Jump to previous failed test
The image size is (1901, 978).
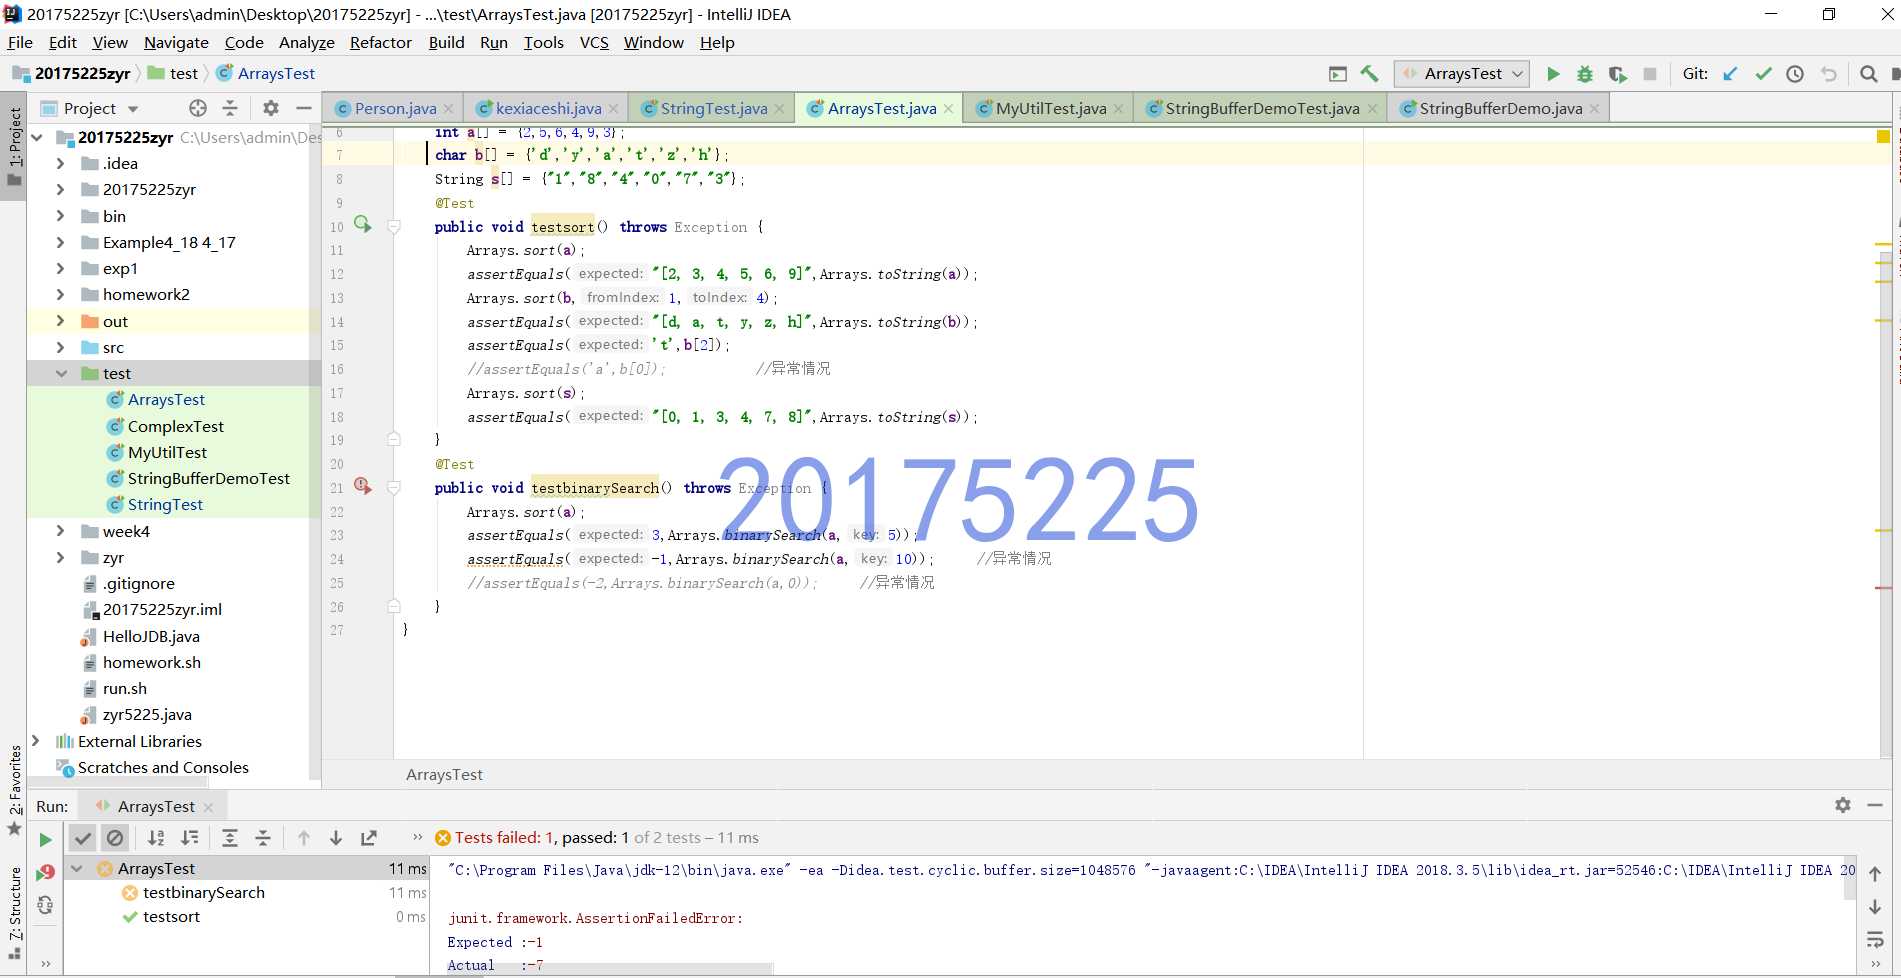[304, 838]
